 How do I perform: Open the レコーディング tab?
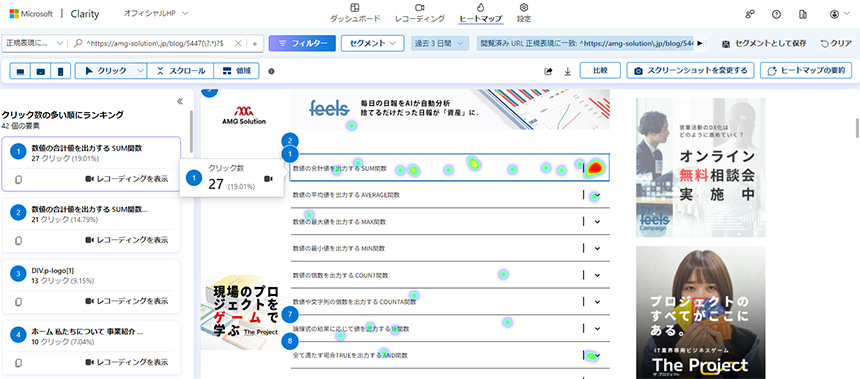point(420,13)
